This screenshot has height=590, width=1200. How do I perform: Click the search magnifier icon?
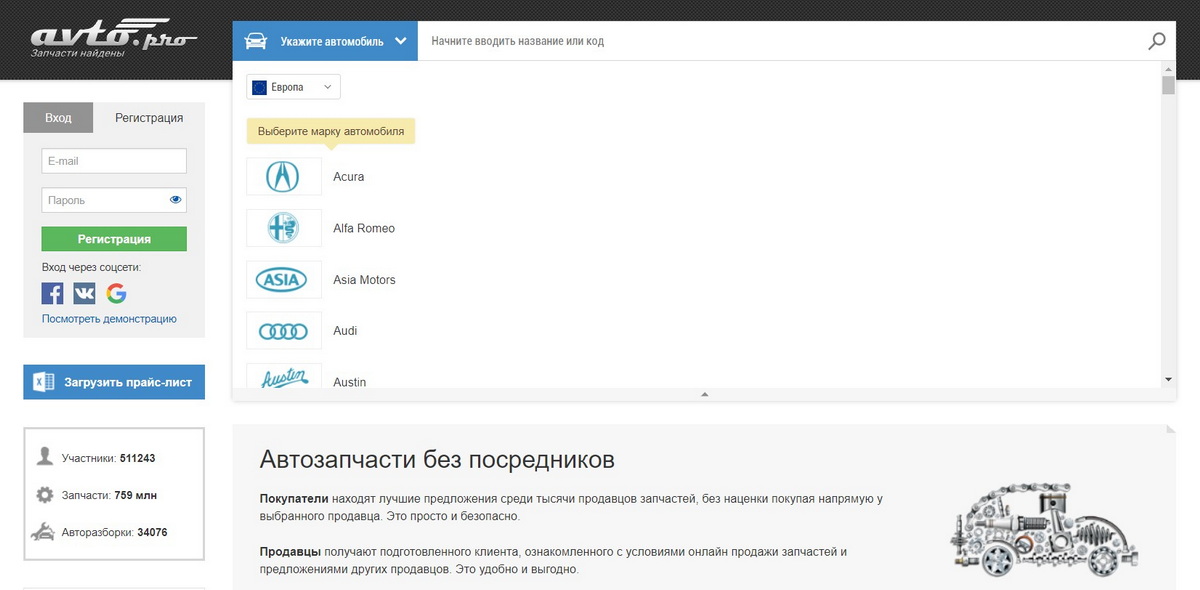coord(1157,41)
